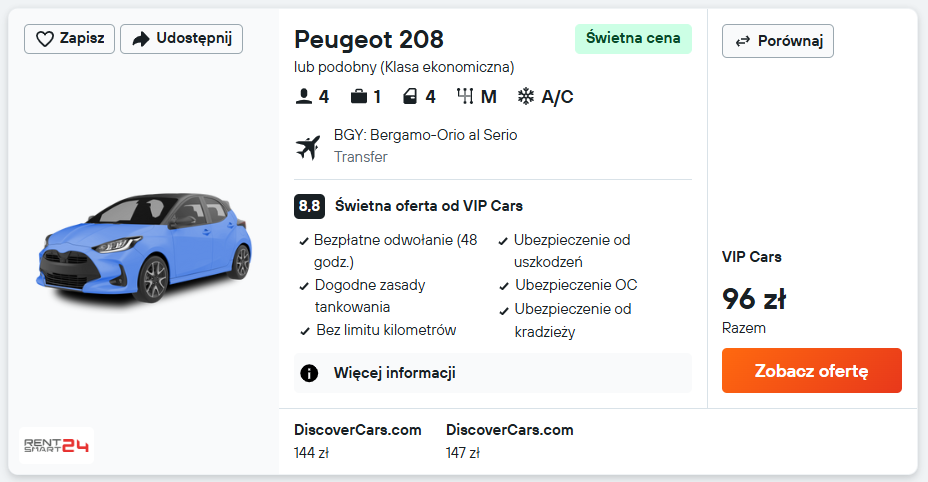Open the Rent Smart 24 supplier logo
The width and height of the screenshot is (928, 482).
(56, 445)
